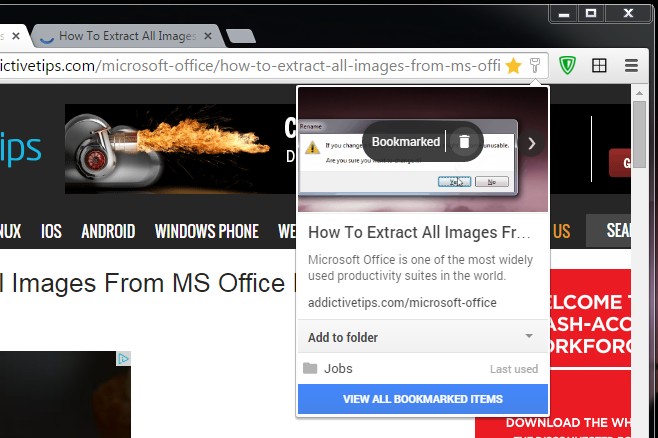The height and width of the screenshot is (438, 658).
Task: Click the key-shaped icon in the address bar
Action: pyautogui.click(x=535, y=65)
